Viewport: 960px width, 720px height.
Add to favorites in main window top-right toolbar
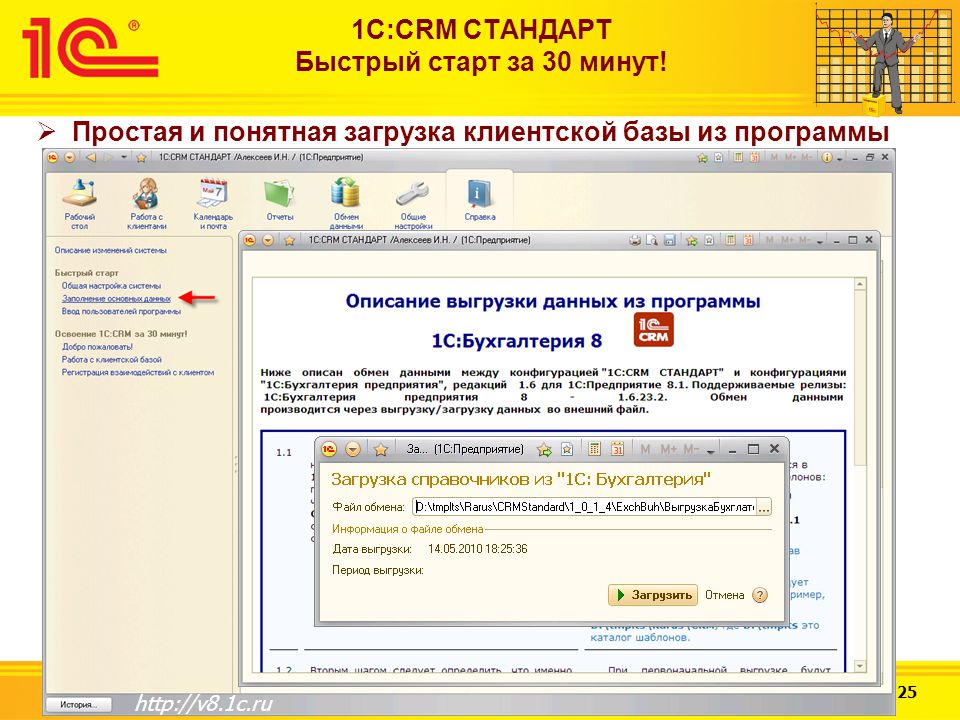pyautogui.click(x=702, y=158)
